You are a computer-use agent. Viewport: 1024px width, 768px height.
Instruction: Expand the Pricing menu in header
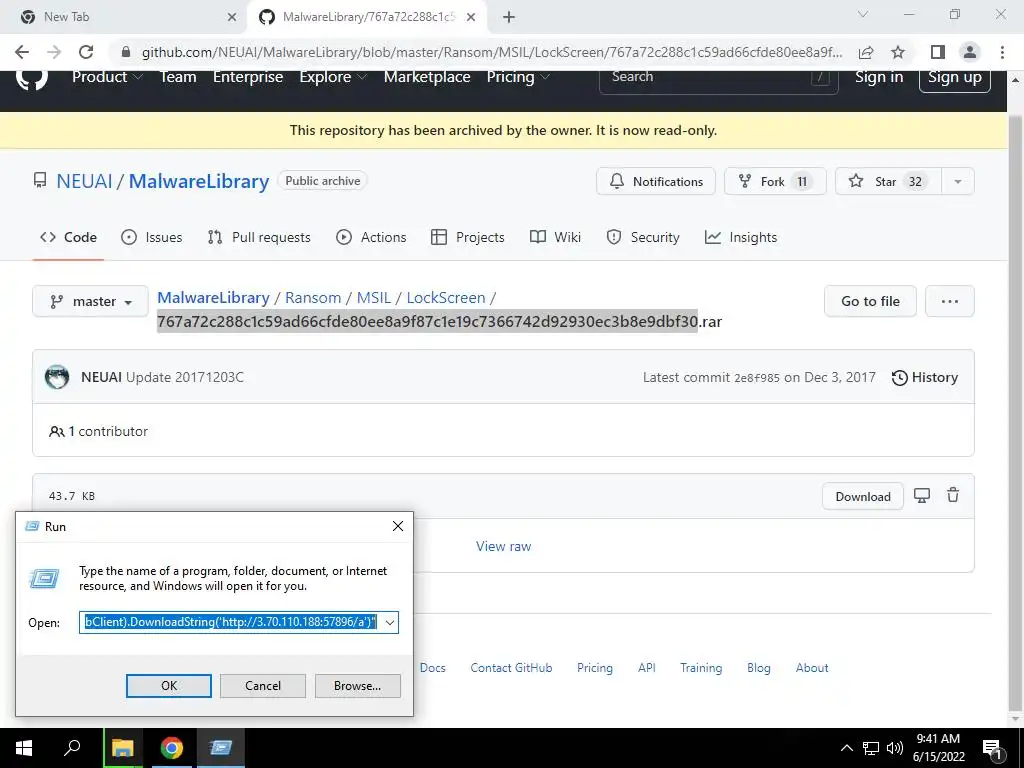pyautogui.click(x=518, y=77)
